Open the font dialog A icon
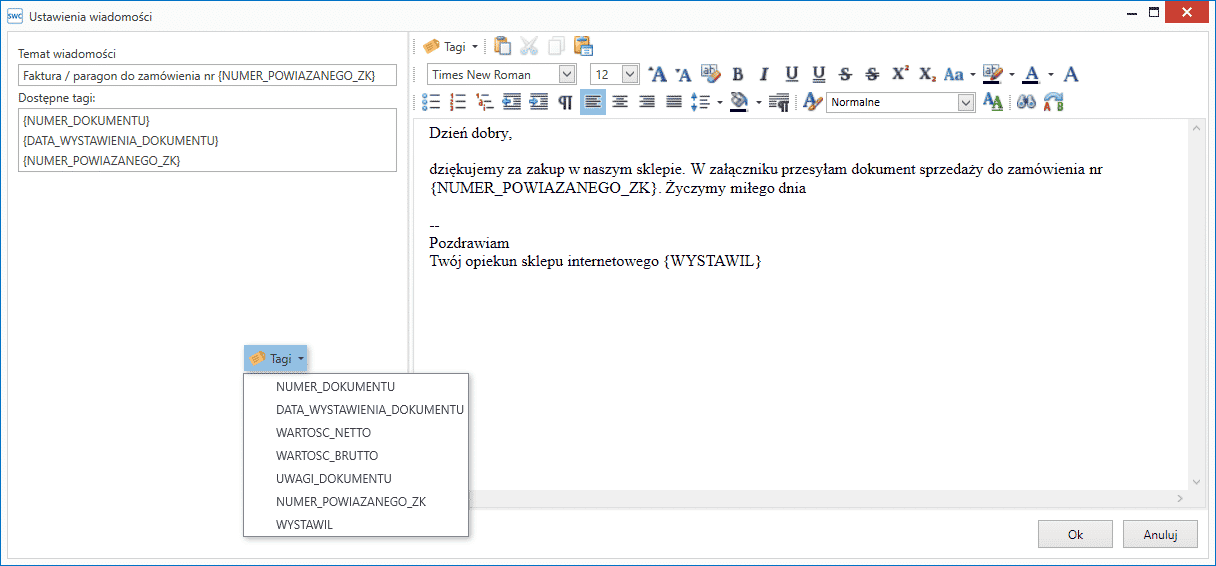The height and width of the screenshot is (566, 1216). 1071,74
